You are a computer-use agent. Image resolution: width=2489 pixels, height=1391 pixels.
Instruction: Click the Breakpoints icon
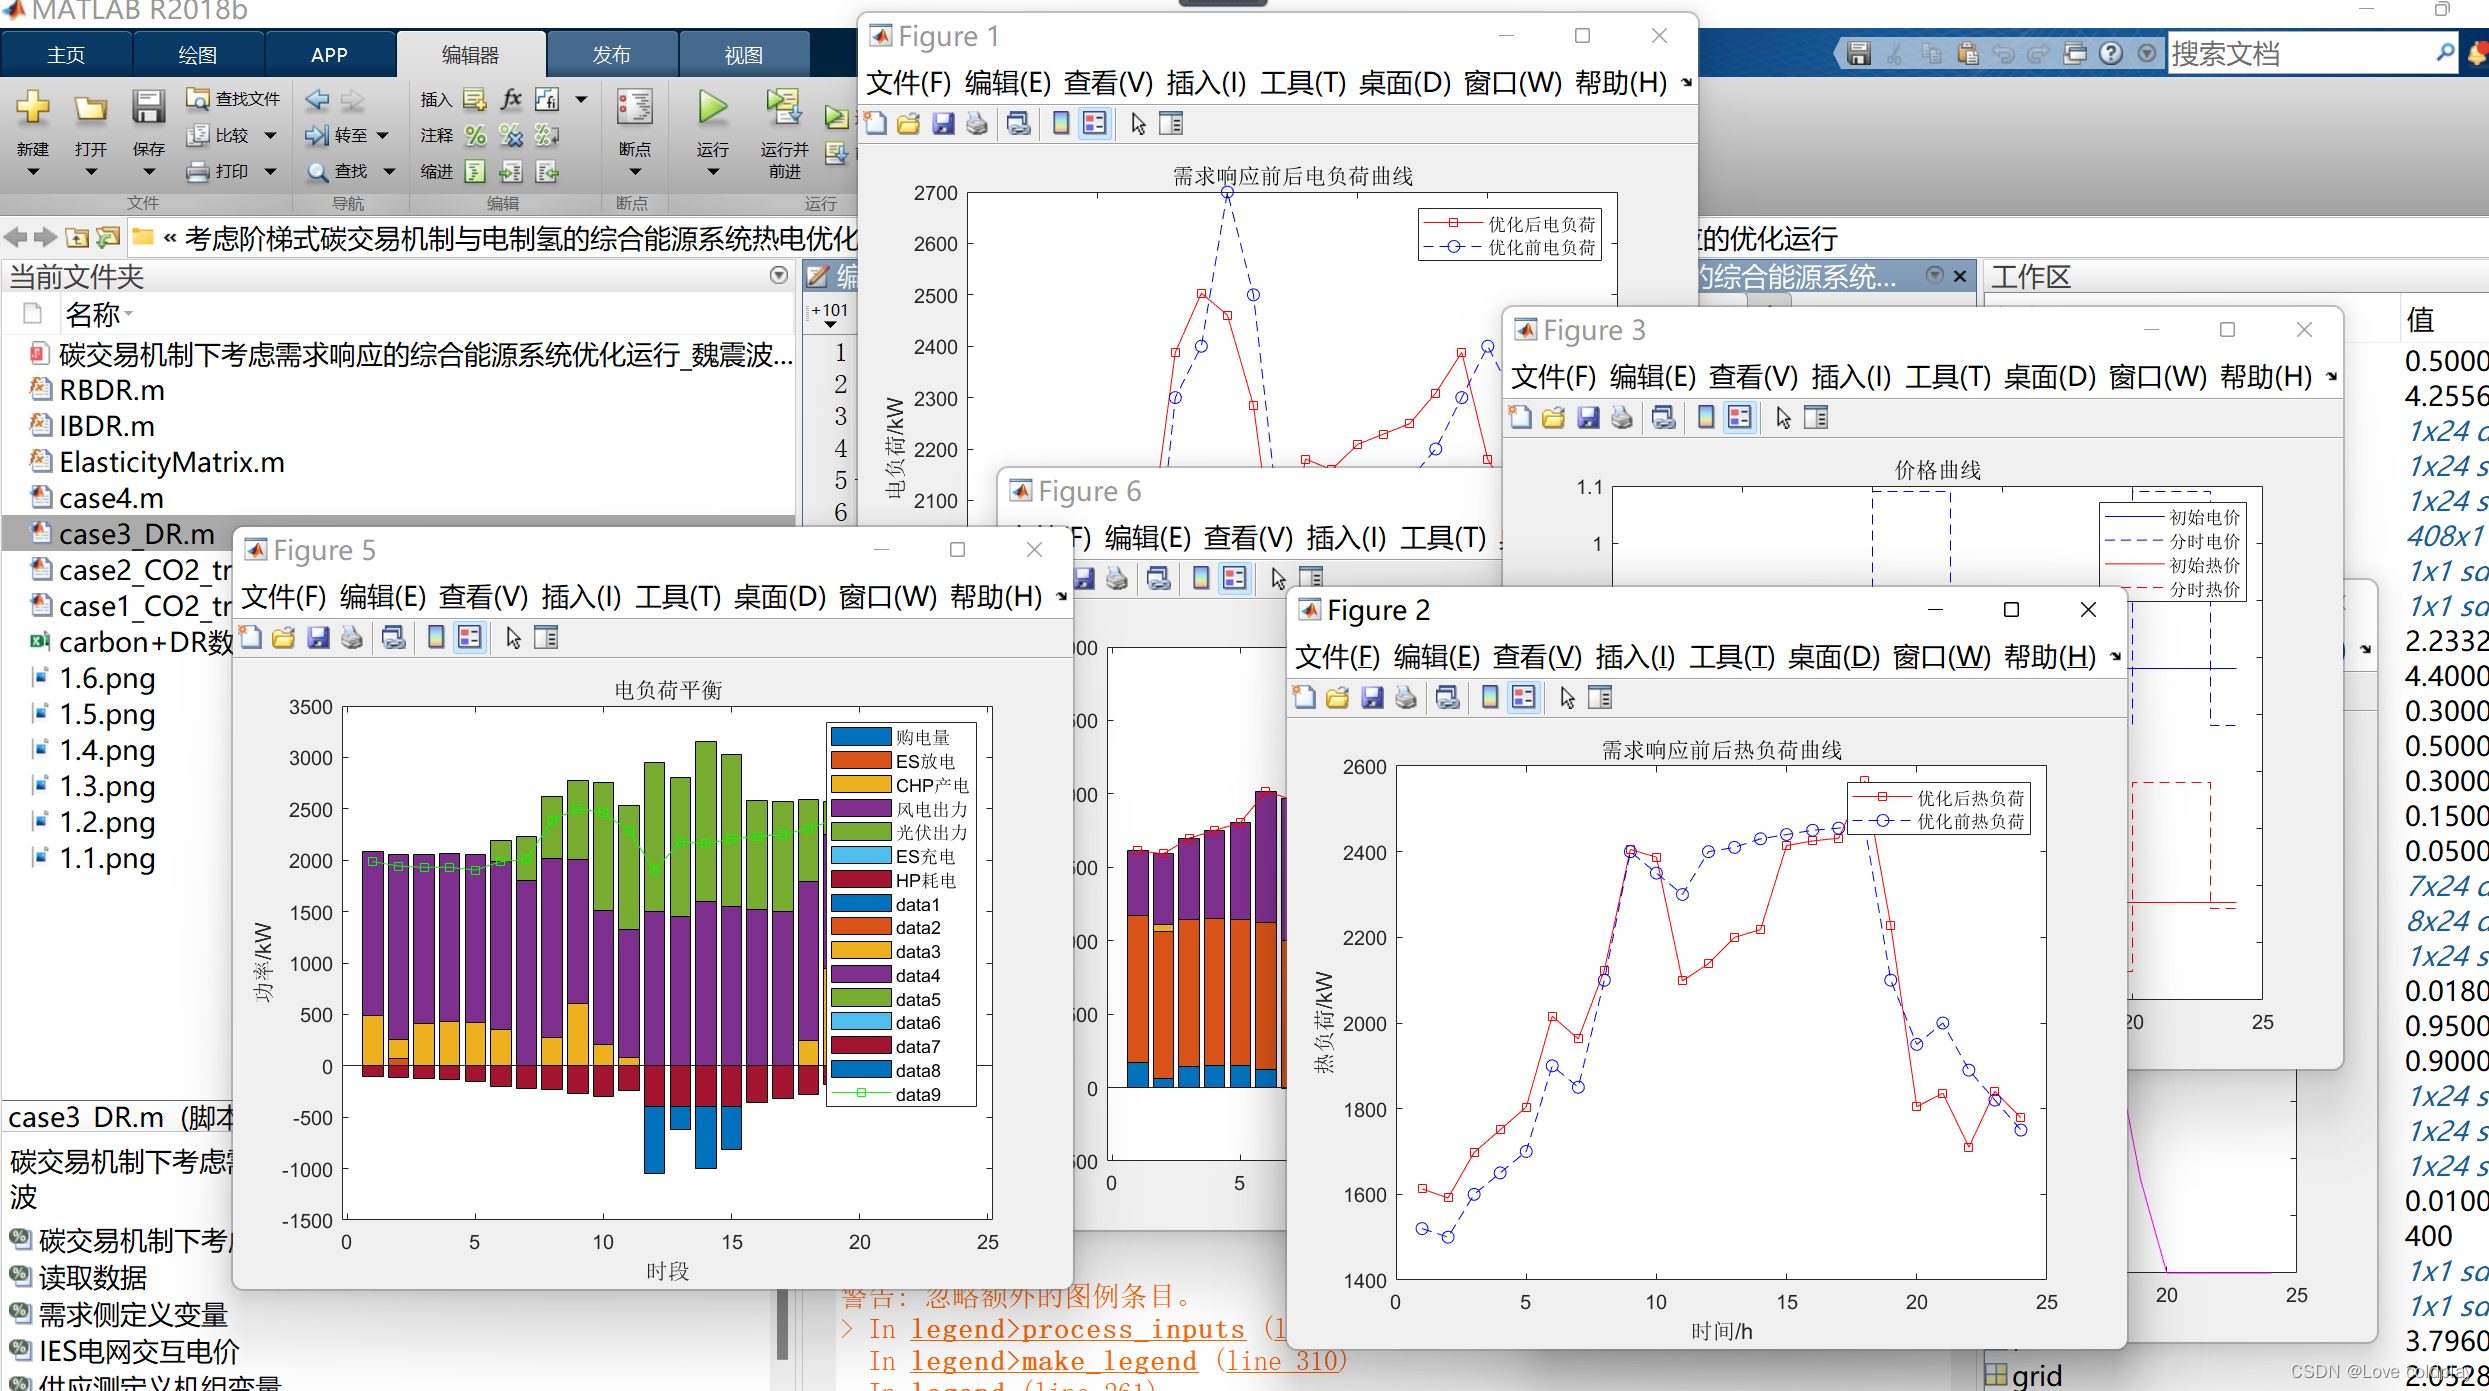click(x=634, y=107)
